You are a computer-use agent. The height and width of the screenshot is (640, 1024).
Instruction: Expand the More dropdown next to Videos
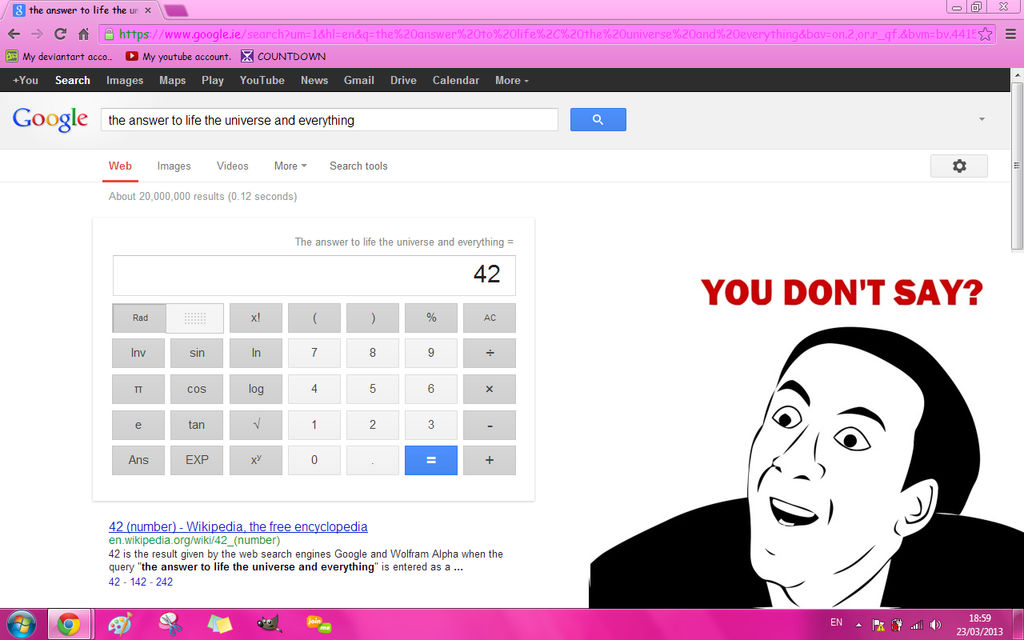(288, 166)
